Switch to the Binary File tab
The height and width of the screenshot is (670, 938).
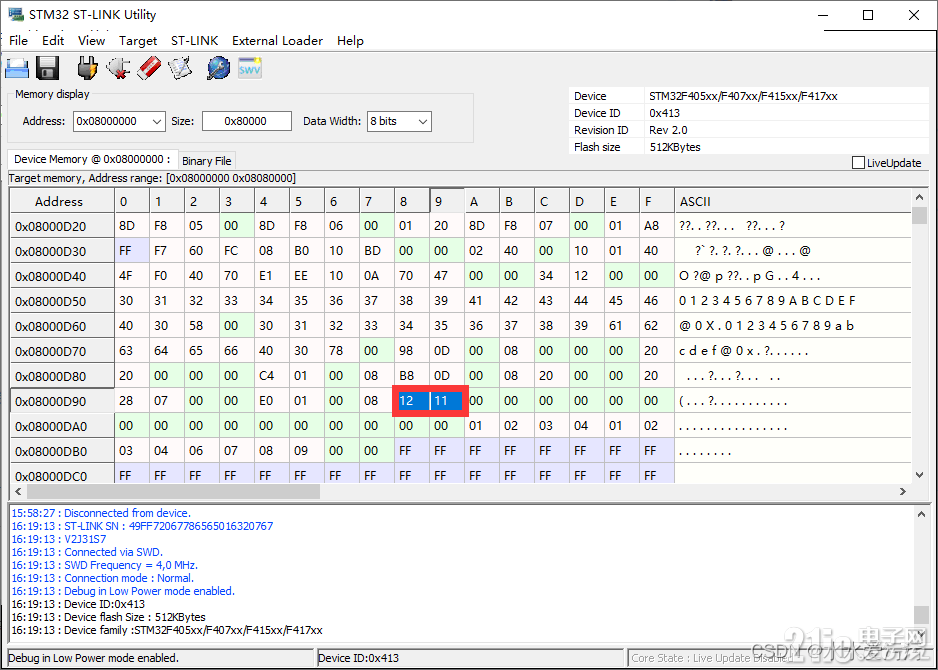[x=207, y=161]
